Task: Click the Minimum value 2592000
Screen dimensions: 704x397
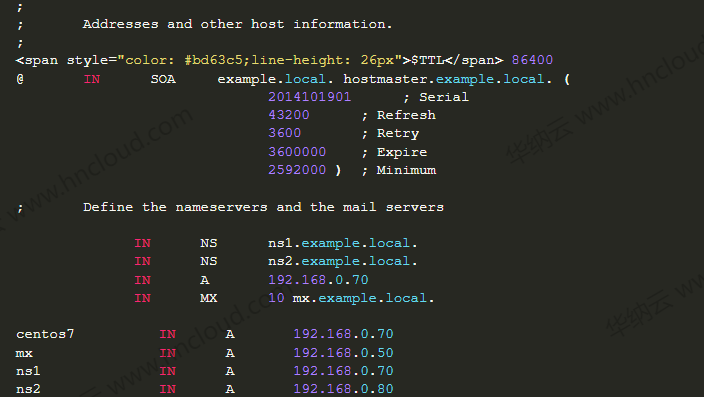Action: (297, 170)
